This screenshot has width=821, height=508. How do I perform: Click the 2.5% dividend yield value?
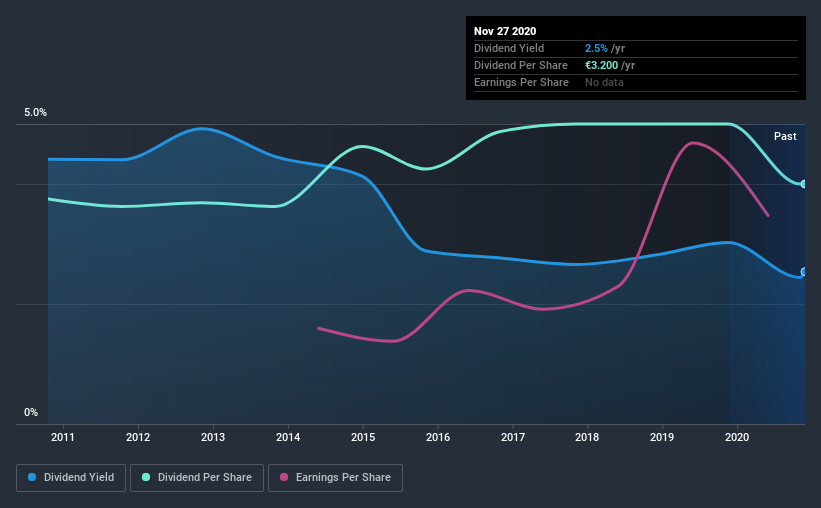[596, 48]
